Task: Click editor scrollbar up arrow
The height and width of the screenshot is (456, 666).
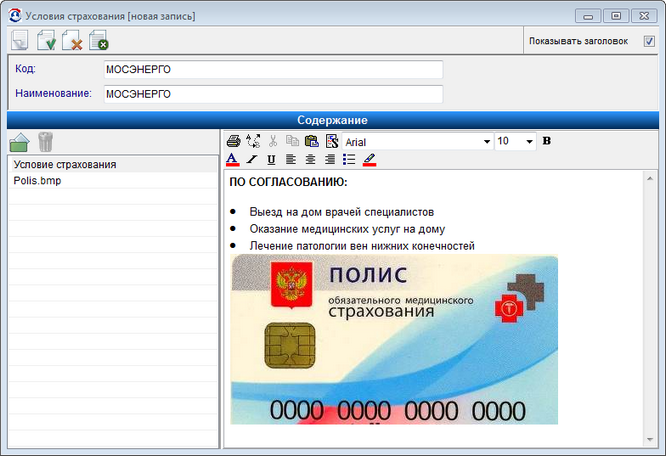Action: (650, 179)
